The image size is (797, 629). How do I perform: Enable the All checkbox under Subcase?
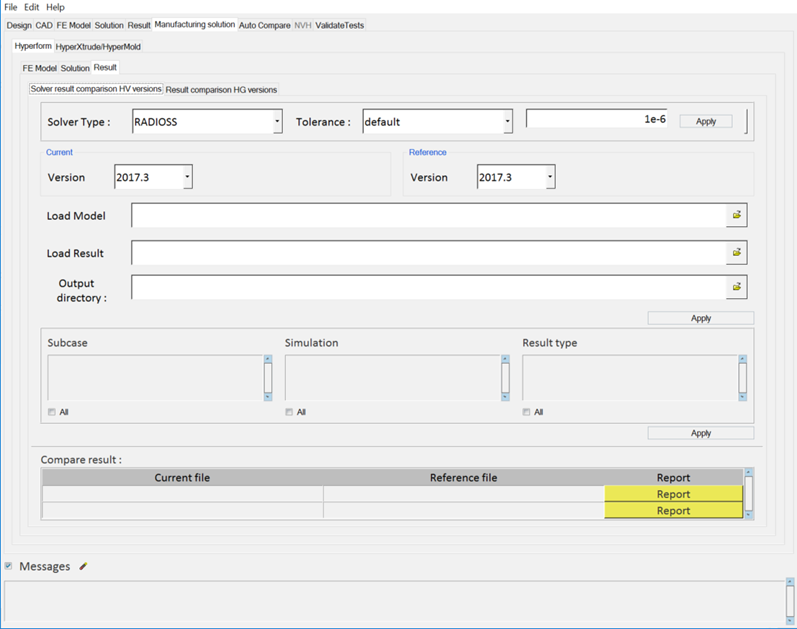tap(52, 412)
